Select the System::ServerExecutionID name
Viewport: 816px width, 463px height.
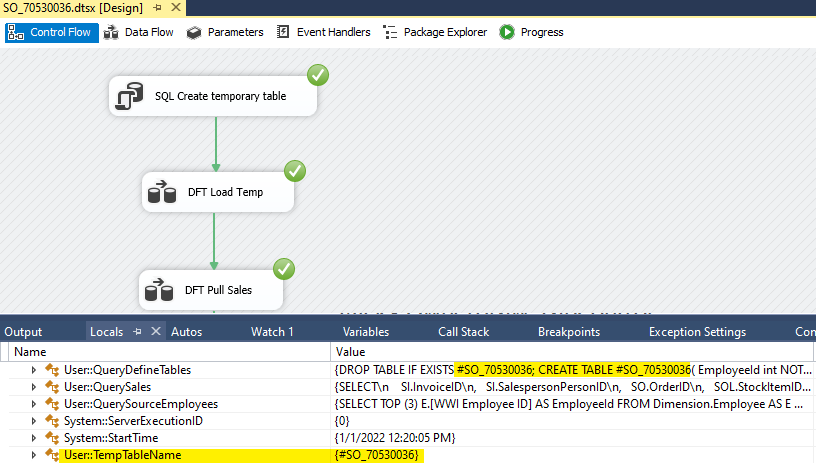tap(133, 421)
